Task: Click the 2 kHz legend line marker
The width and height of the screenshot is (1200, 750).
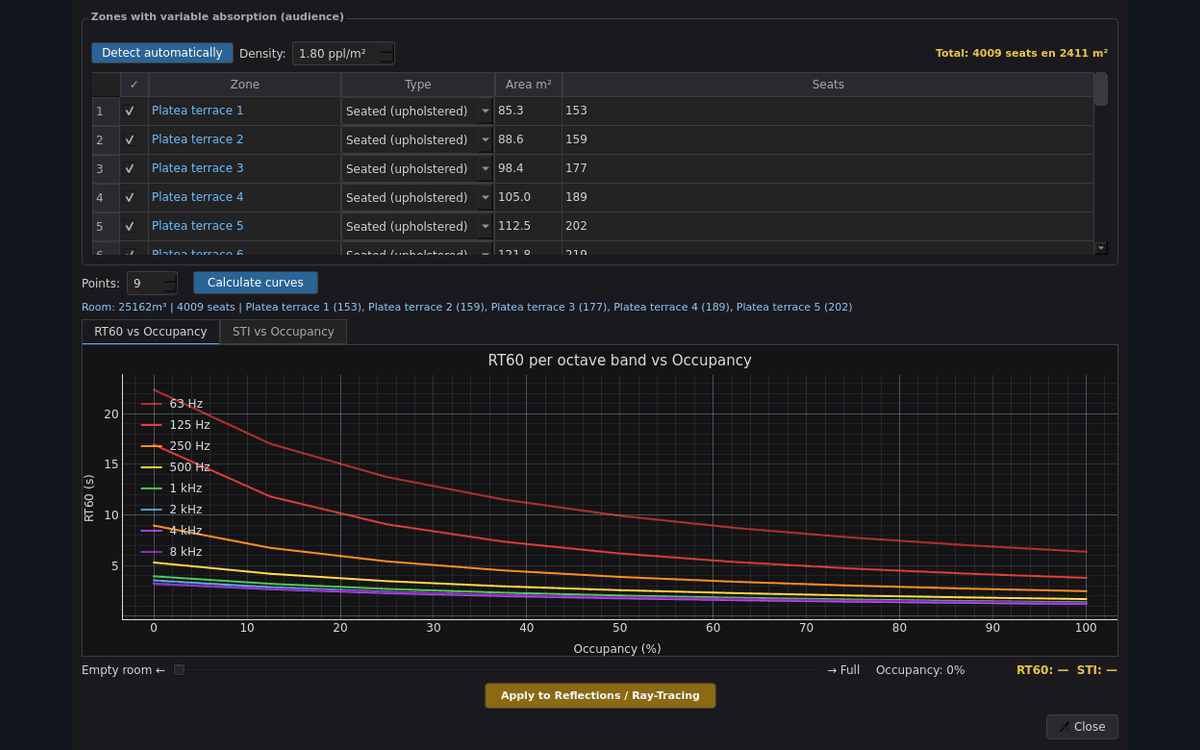Action: pyautogui.click(x=152, y=510)
